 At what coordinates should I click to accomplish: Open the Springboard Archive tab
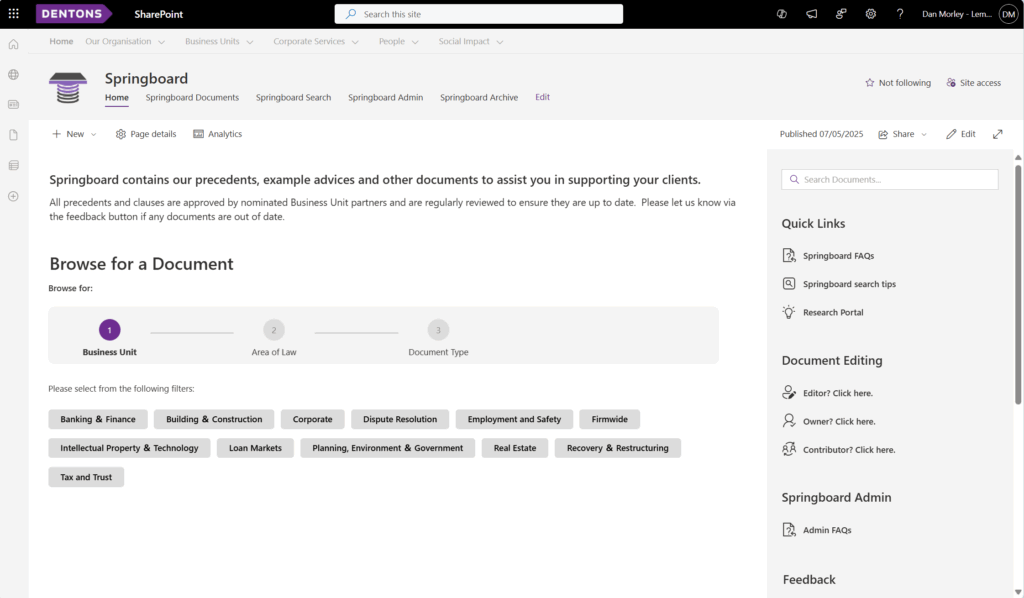pyautogui.click(x=479, y=97)
